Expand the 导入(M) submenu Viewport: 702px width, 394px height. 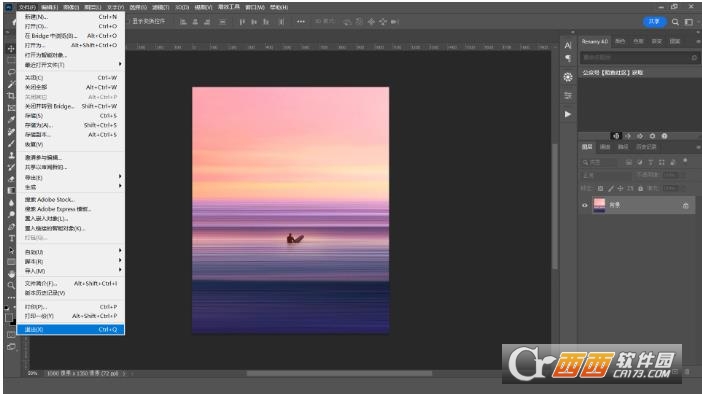(71, 270)
